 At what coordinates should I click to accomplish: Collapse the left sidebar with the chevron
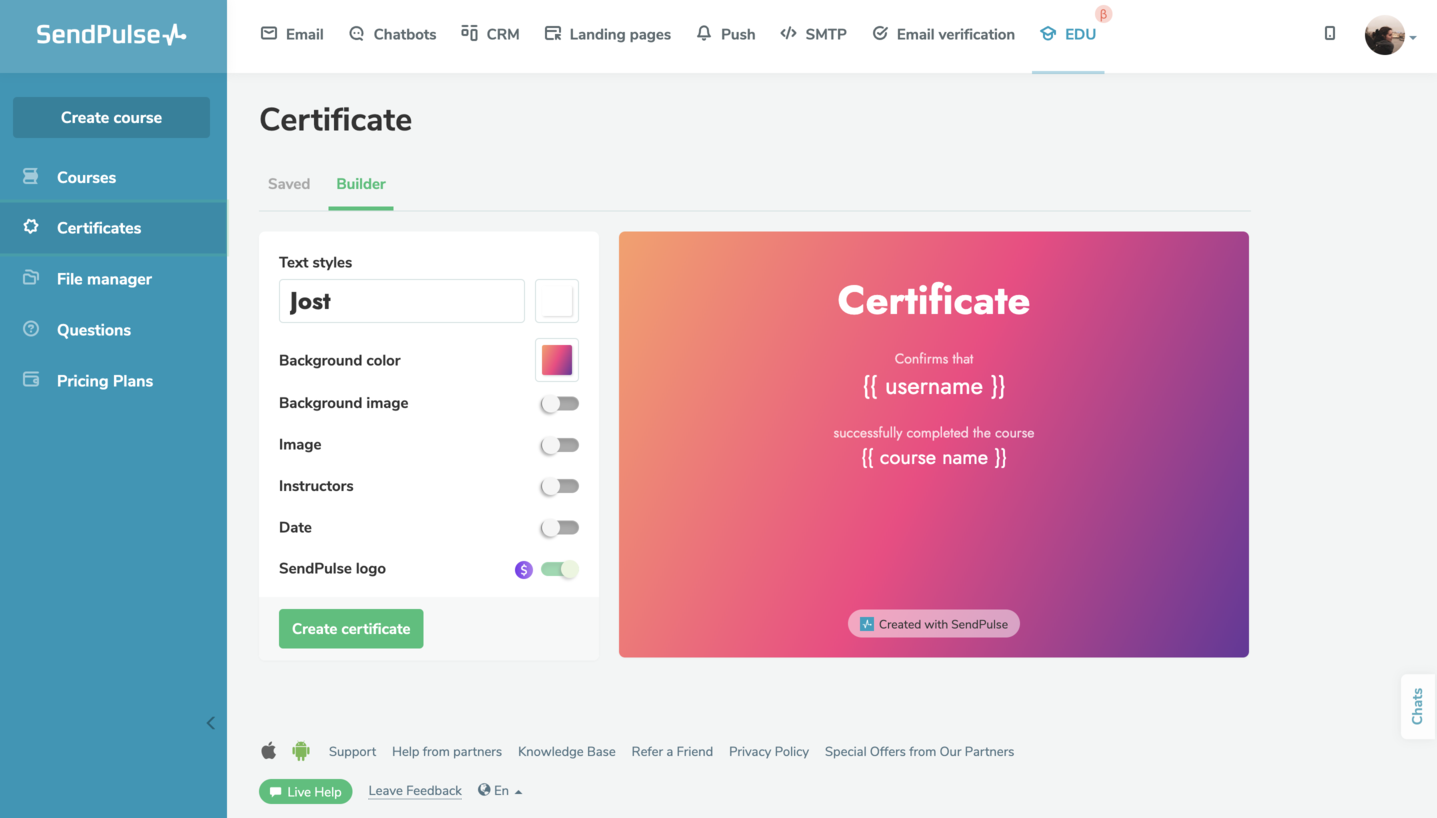(x=210, y=722)
